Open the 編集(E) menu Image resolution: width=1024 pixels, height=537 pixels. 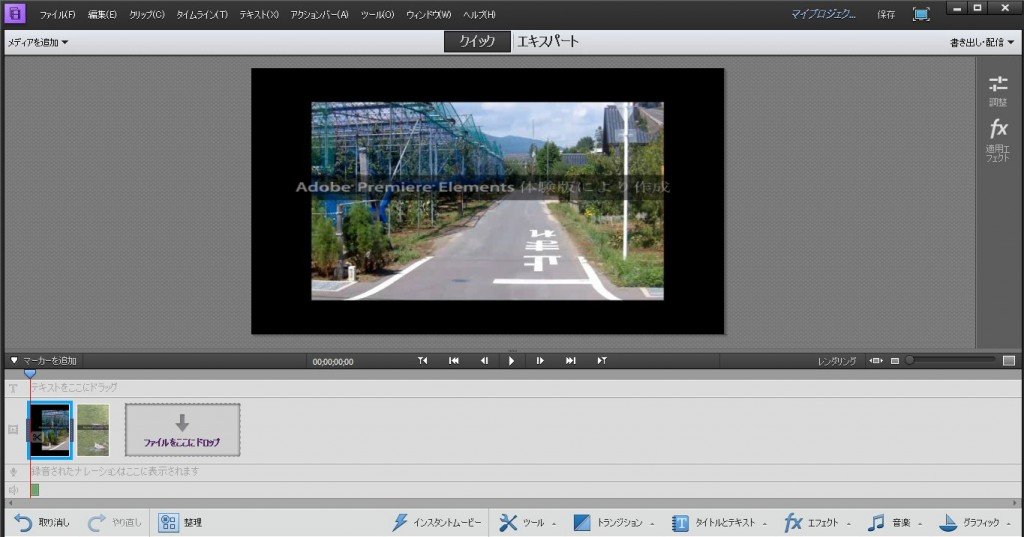pos(102,14)
